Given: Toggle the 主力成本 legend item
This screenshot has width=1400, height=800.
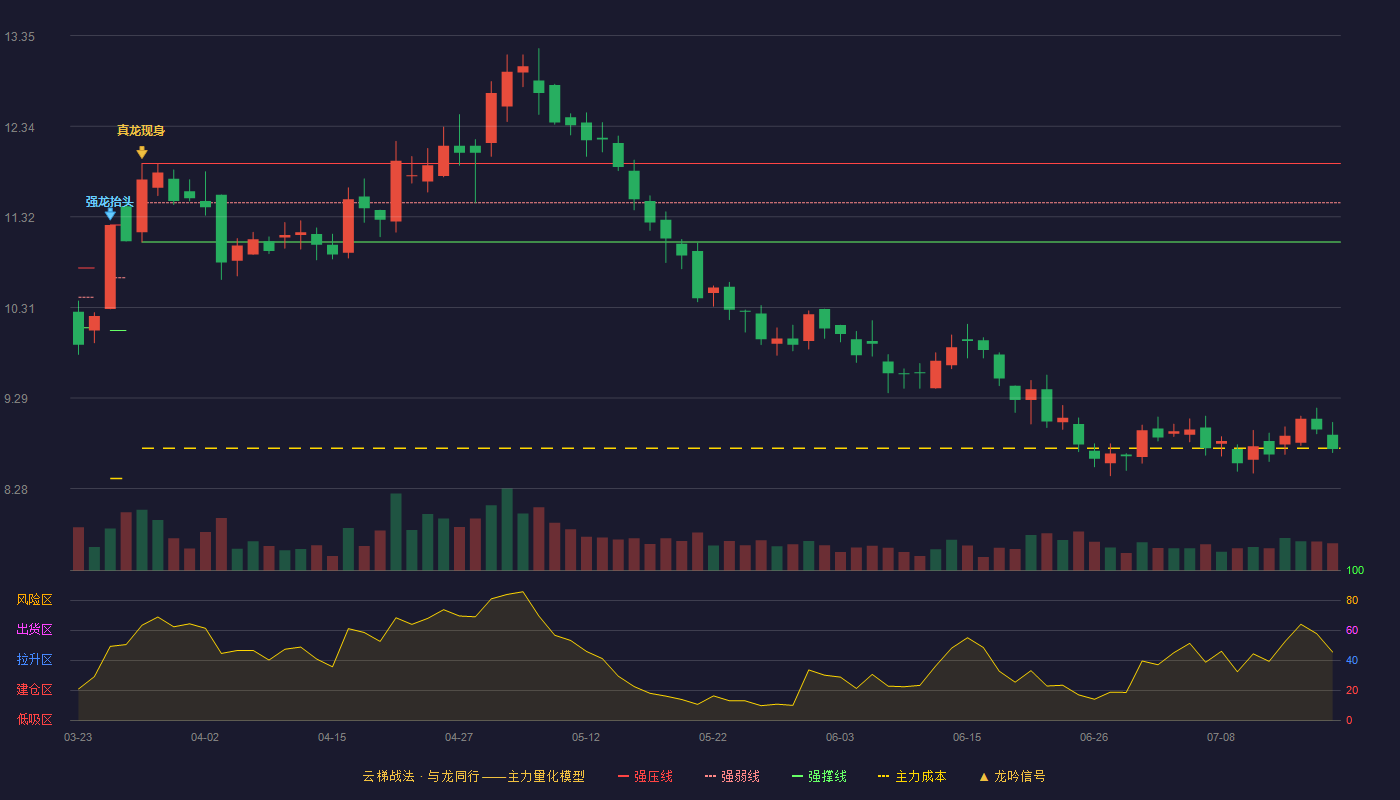Looking at the screenshot, I should pyautogui.click(x=912, y=776).
